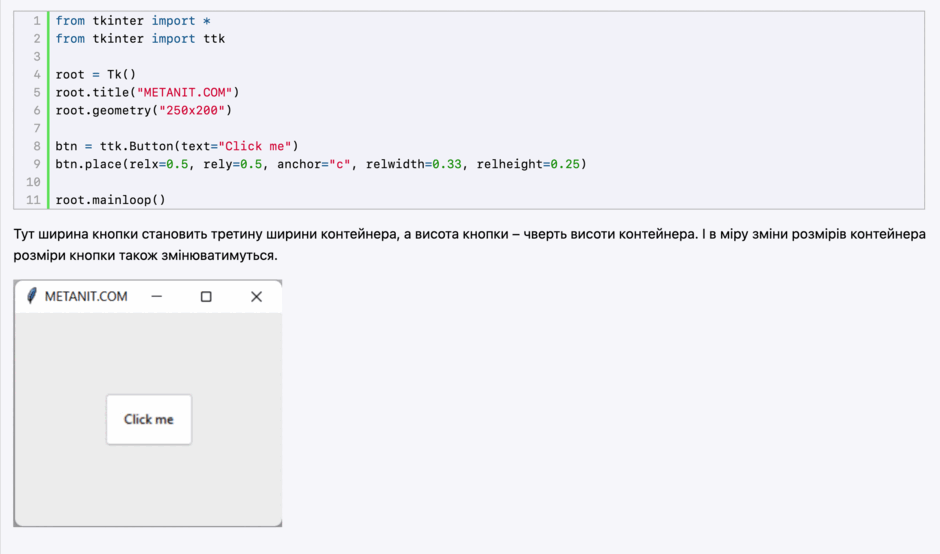Image resolution: width=940 pixels, height=554 pixels.
Task: Click the METANIT.COM window title text
Action: pos(86,296)
